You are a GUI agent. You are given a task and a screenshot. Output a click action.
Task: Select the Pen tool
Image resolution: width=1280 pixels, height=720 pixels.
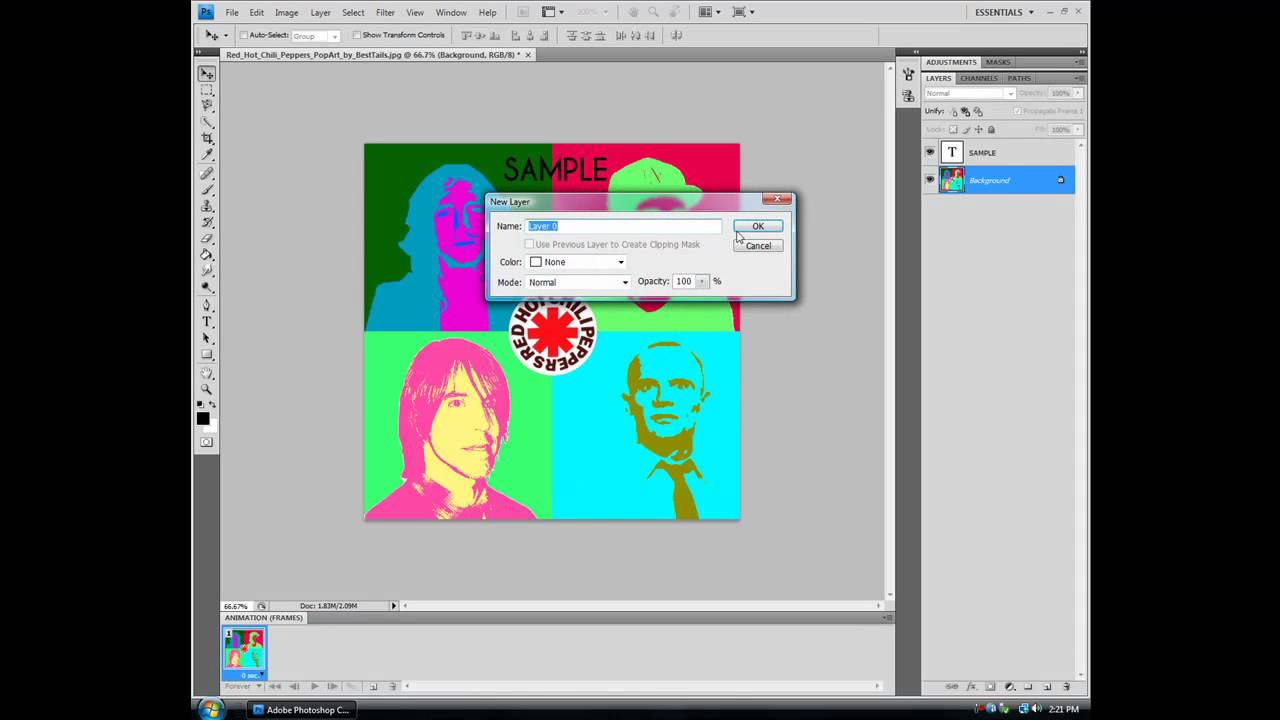pyautogui.click(x=207, y=304)
